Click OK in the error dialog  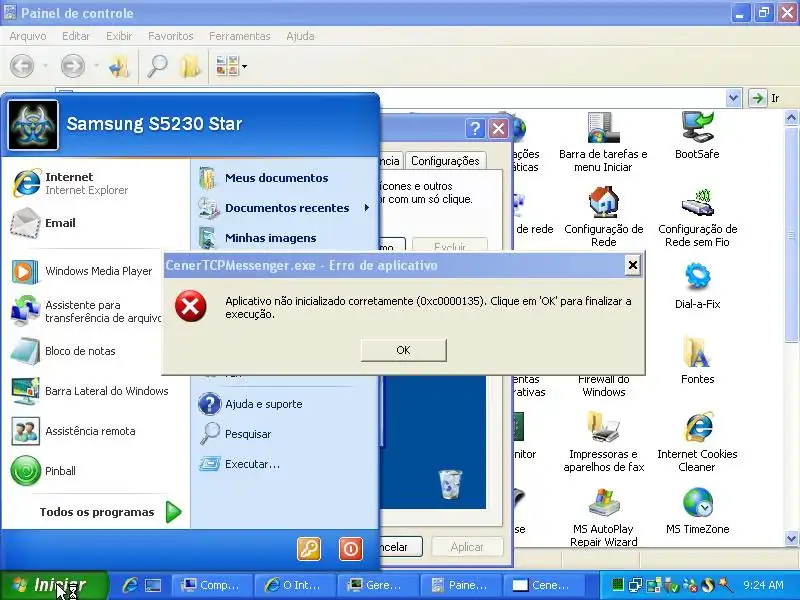(404, 350)
